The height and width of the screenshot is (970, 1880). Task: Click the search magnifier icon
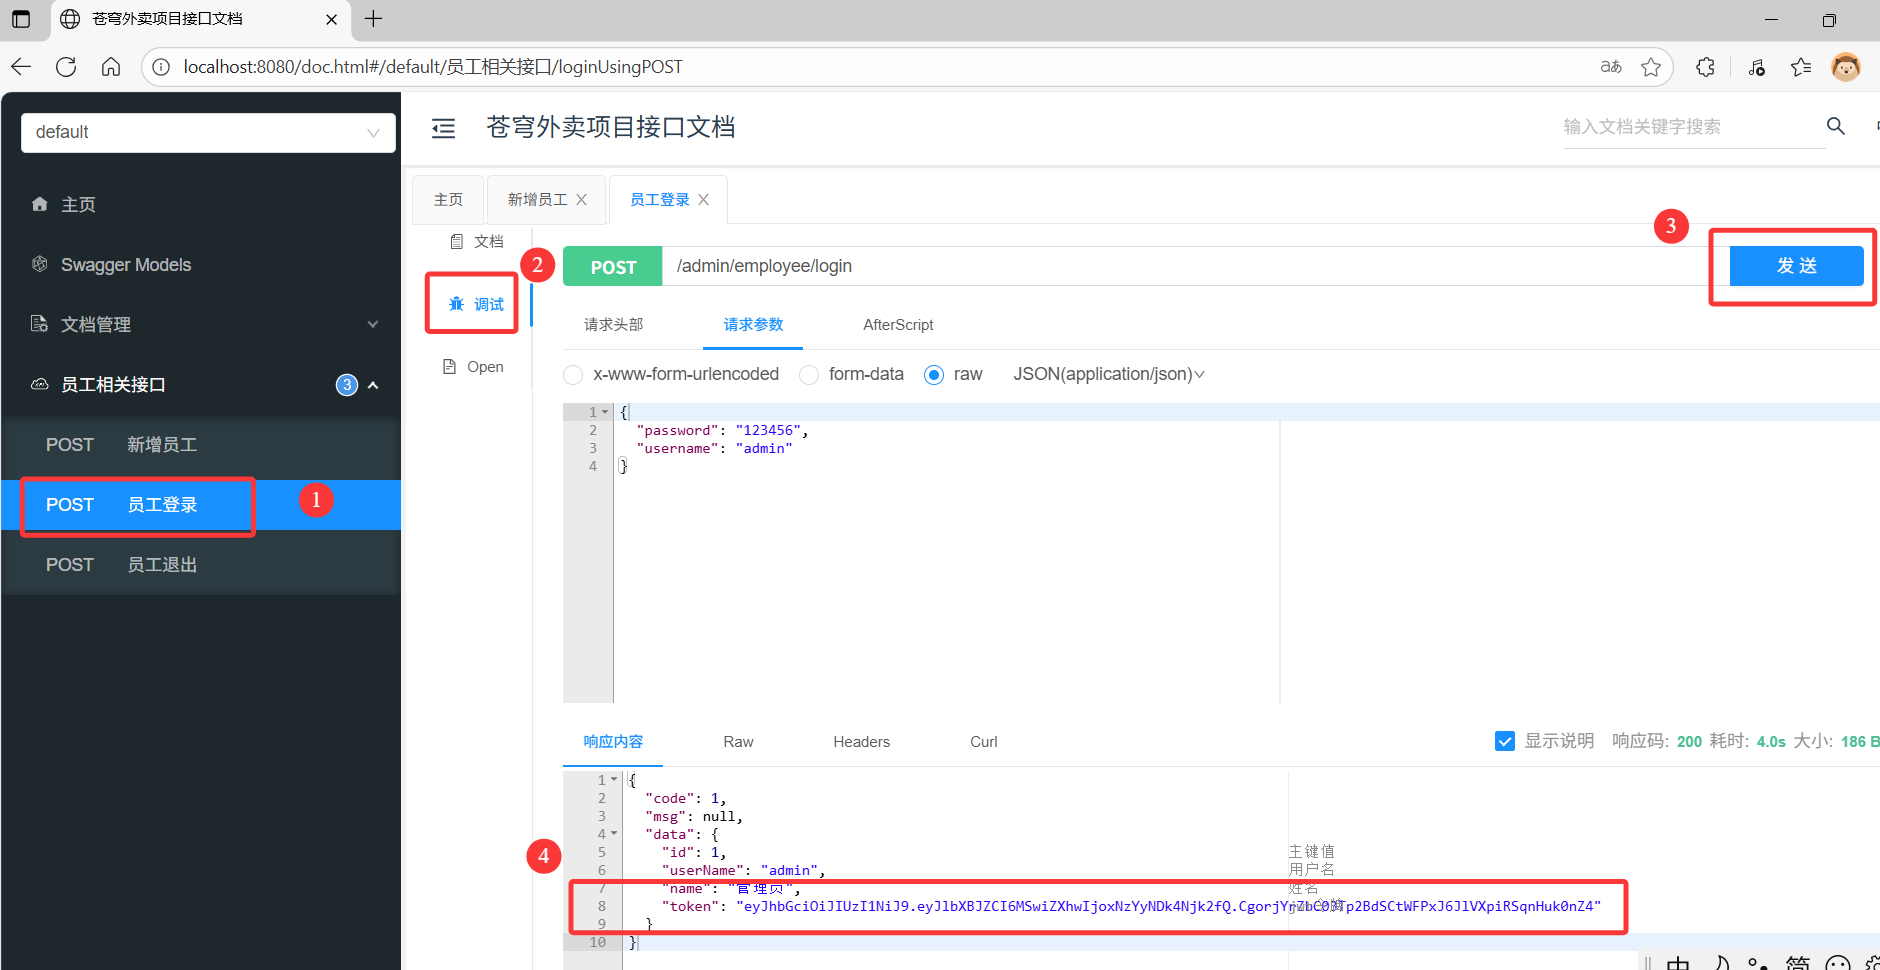[1836, 126]
